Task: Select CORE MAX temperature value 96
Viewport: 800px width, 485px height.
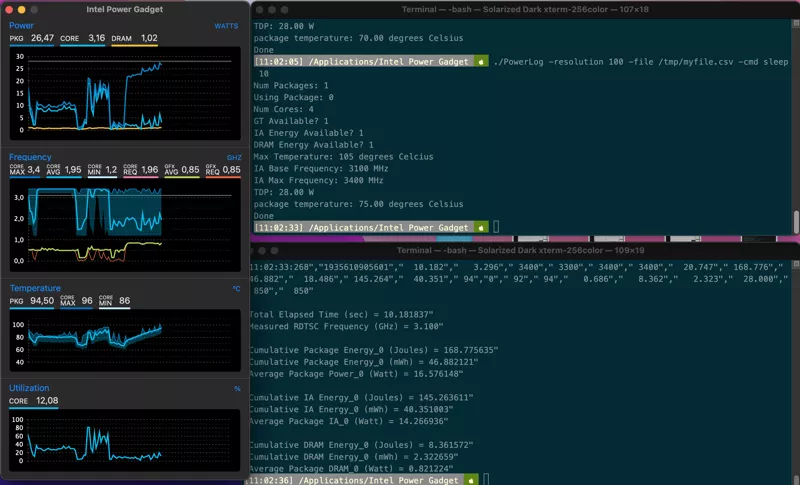Action: (87, 301)
